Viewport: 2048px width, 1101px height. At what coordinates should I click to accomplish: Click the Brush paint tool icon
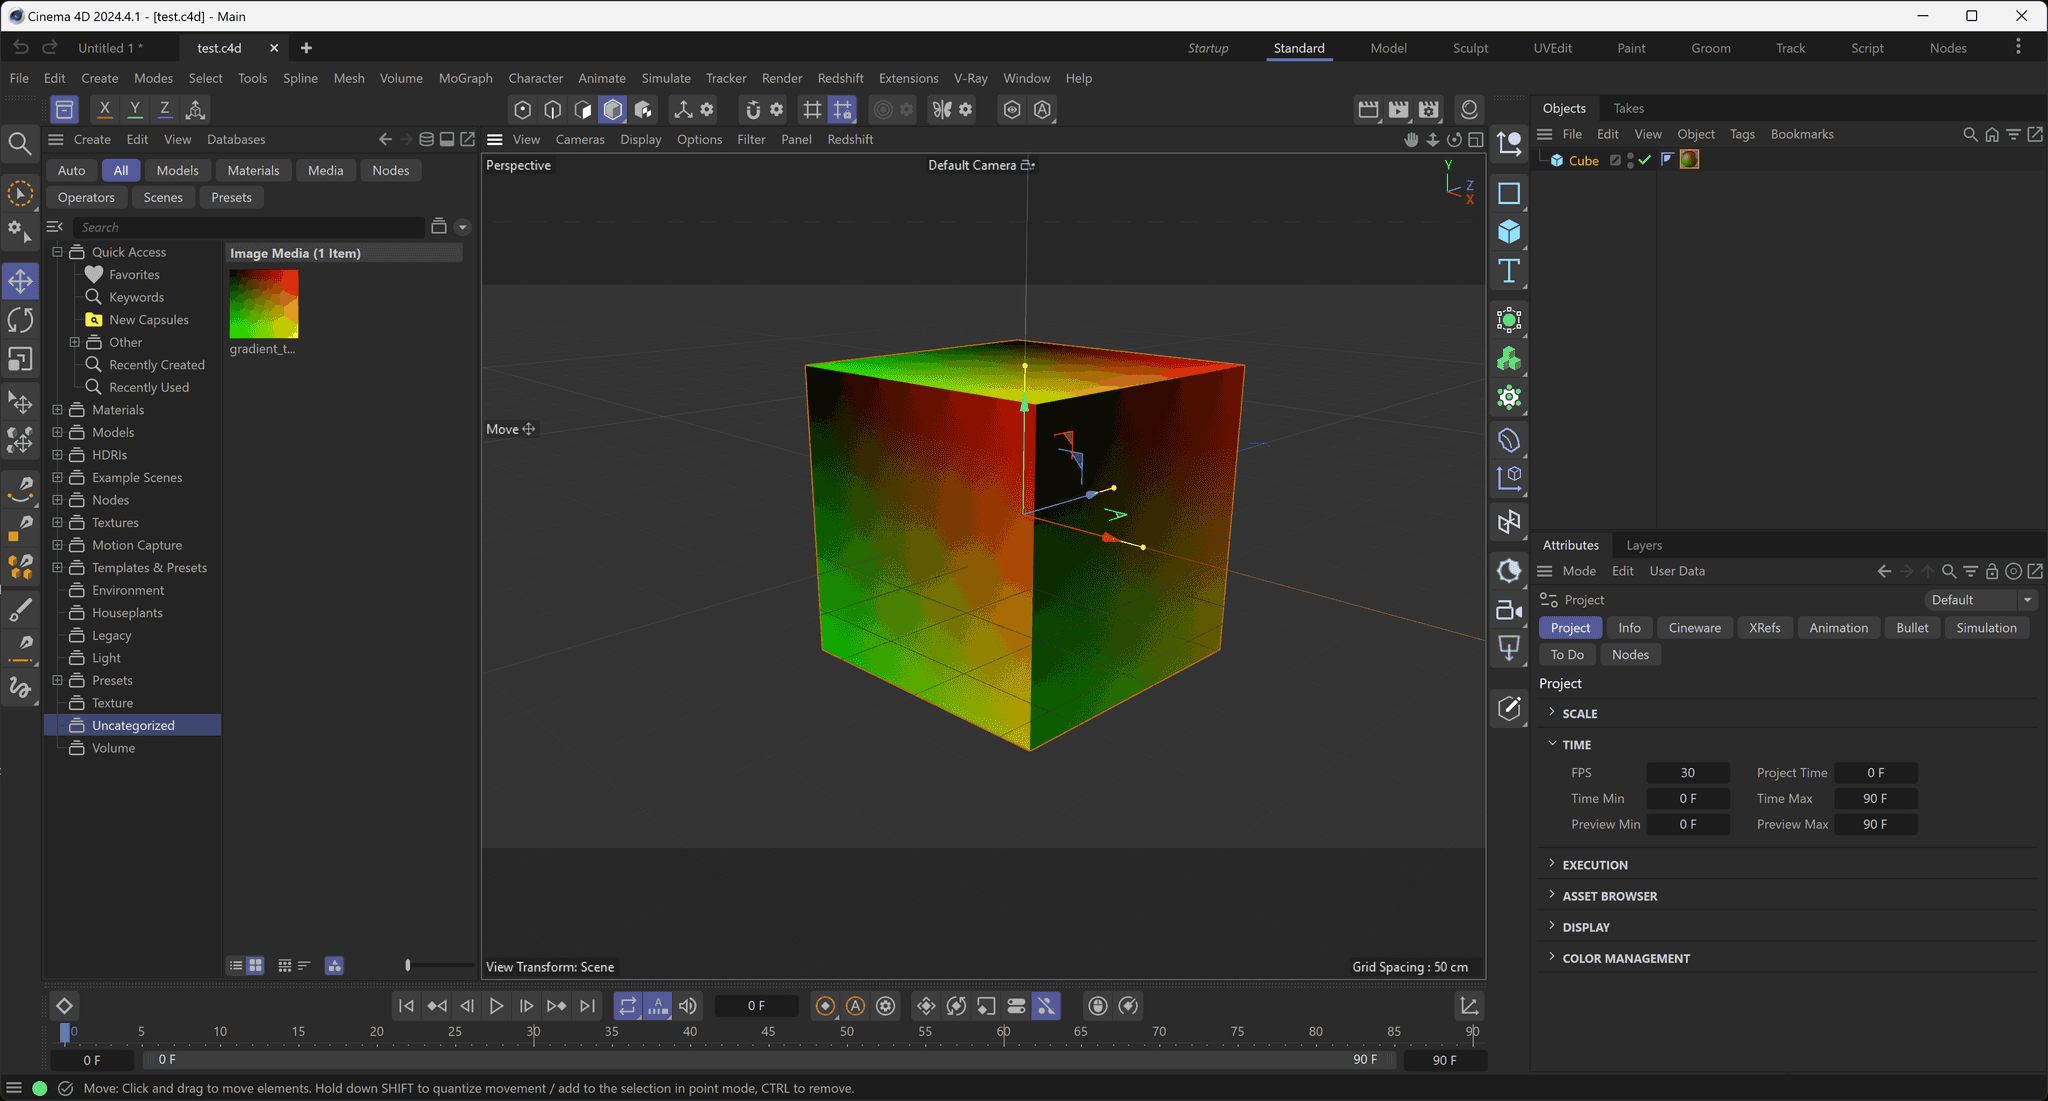[21, 608]
